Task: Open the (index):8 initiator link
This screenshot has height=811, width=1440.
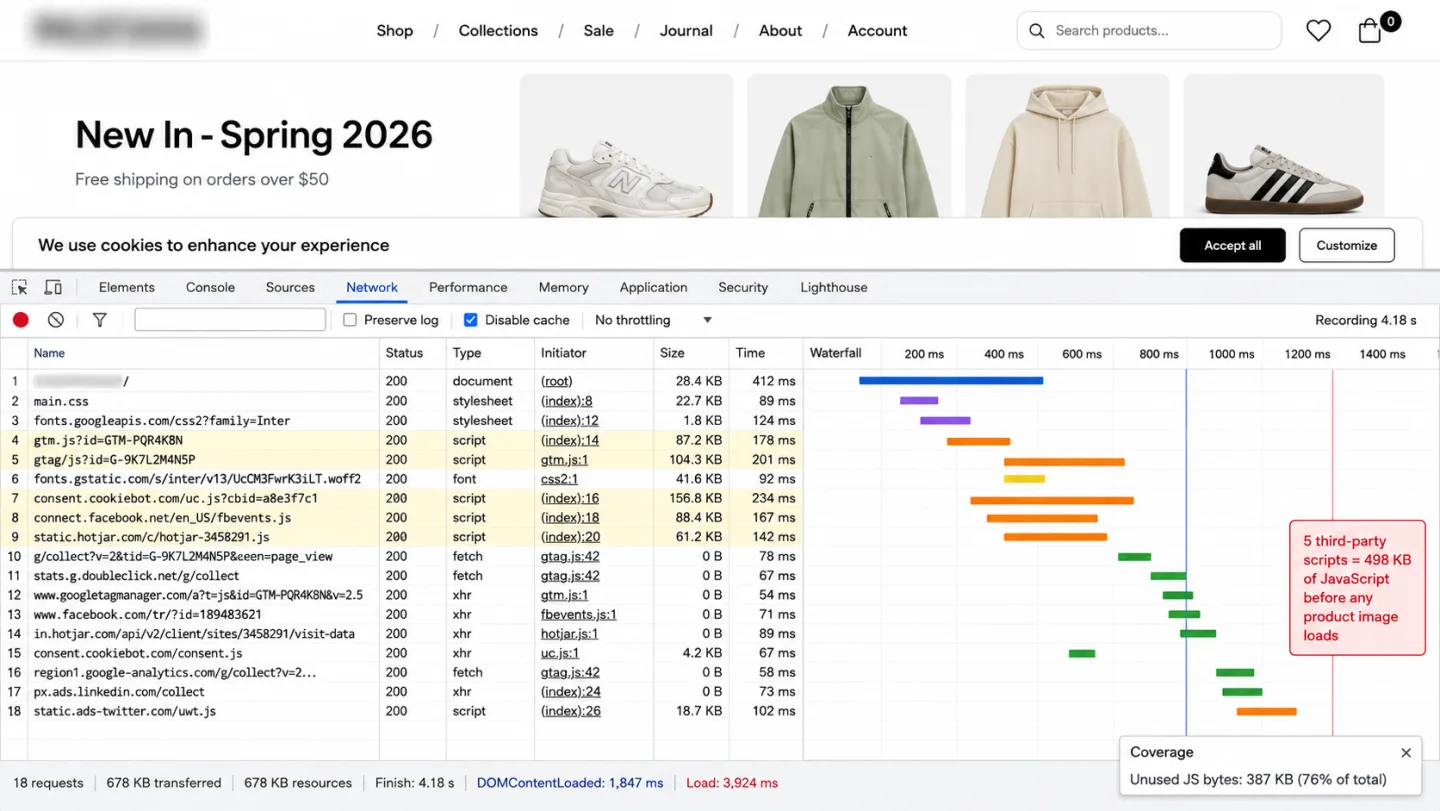Action: (566, 401)
